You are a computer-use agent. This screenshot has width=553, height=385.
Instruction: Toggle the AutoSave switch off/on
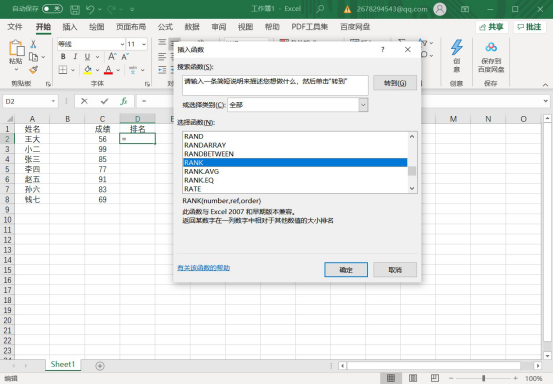point(52,9)
